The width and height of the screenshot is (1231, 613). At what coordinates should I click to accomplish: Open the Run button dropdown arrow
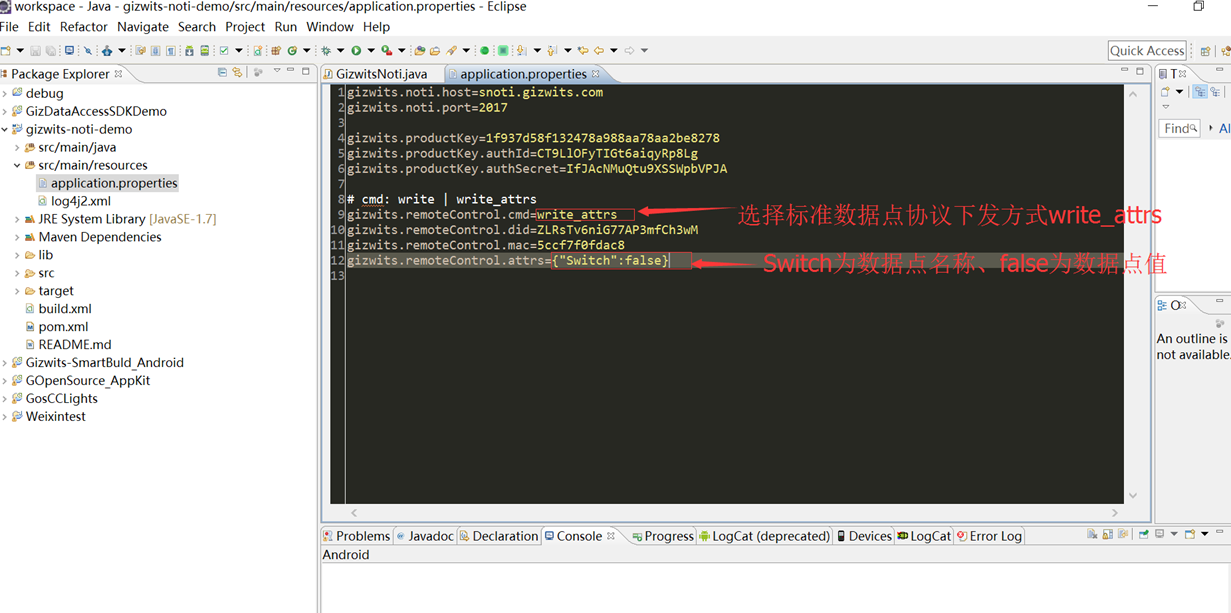[x=370, y=50]
